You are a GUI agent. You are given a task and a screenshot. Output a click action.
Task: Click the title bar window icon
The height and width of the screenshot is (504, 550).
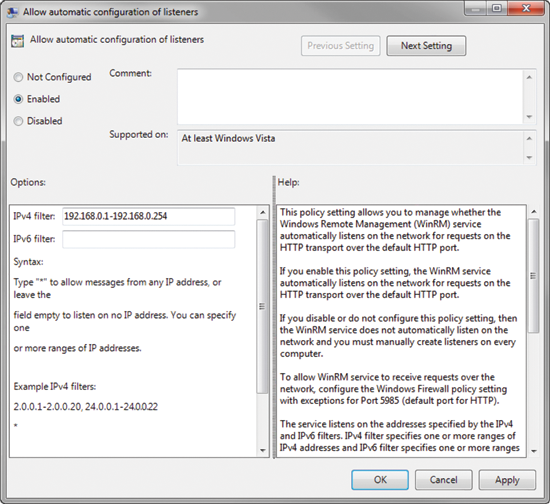click(13, 12)
